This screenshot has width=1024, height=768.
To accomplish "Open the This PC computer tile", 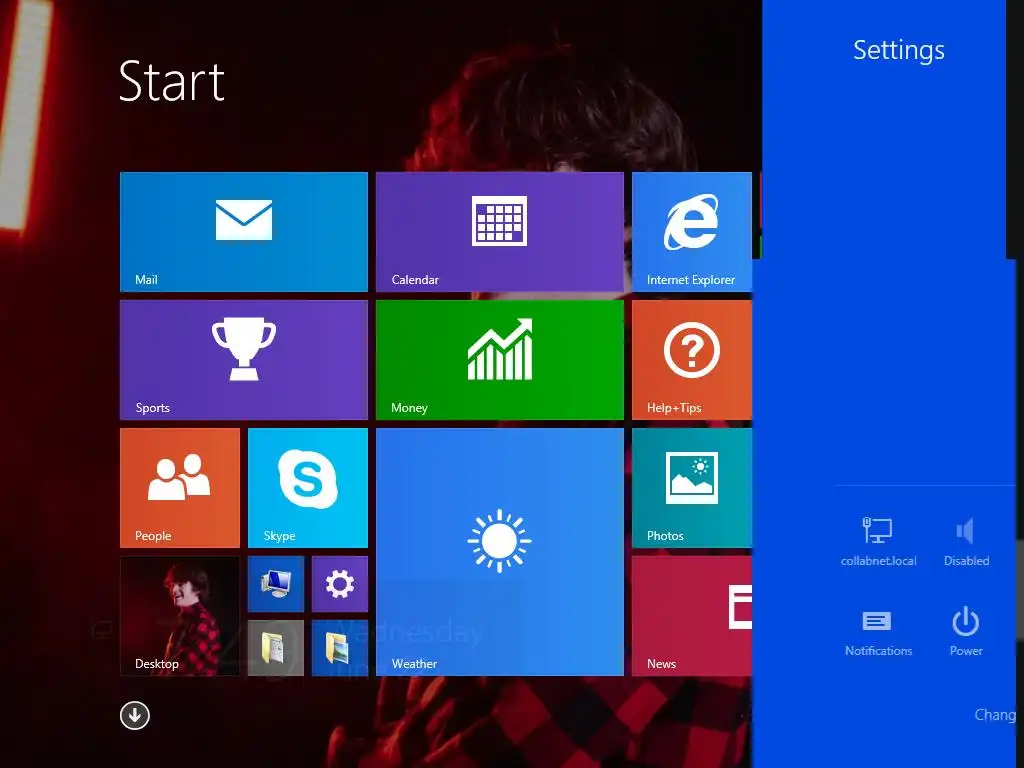I will 276,584.
